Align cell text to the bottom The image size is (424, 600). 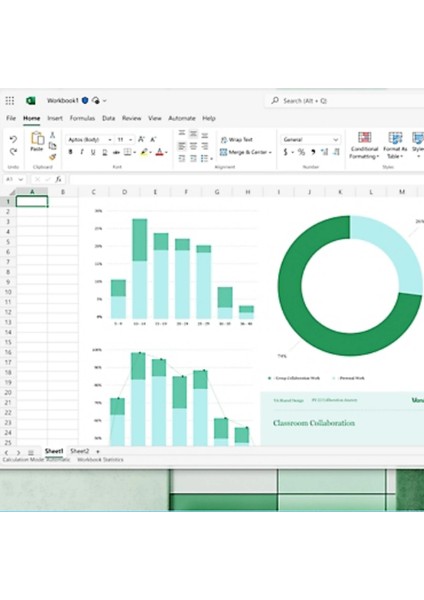pos(205,135)
